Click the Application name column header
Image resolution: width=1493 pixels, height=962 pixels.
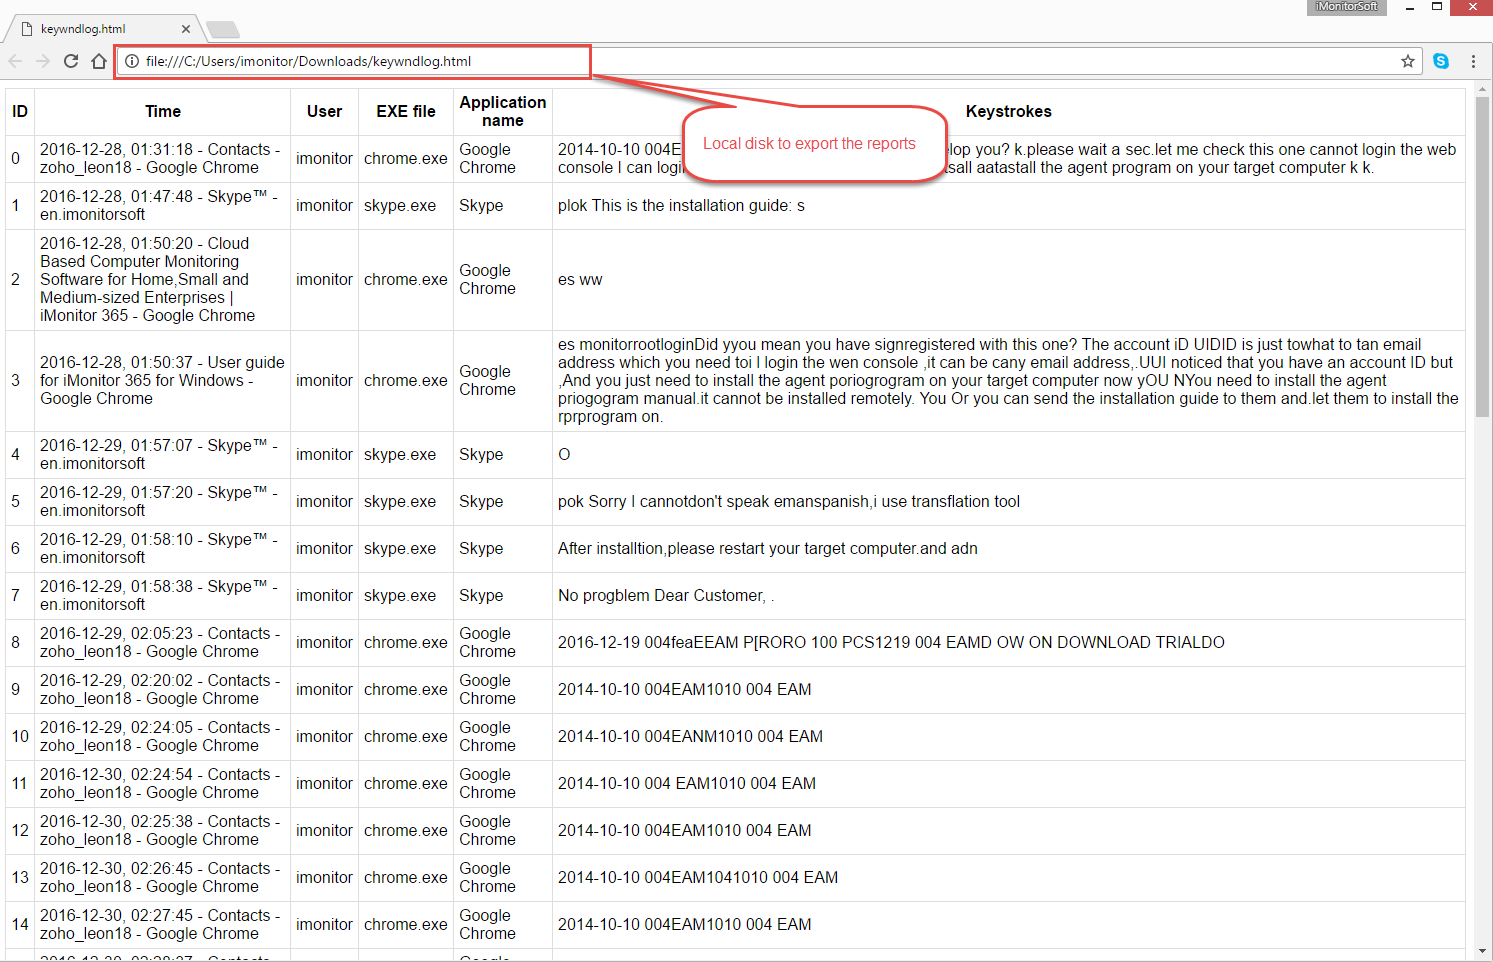coord(503,111)
